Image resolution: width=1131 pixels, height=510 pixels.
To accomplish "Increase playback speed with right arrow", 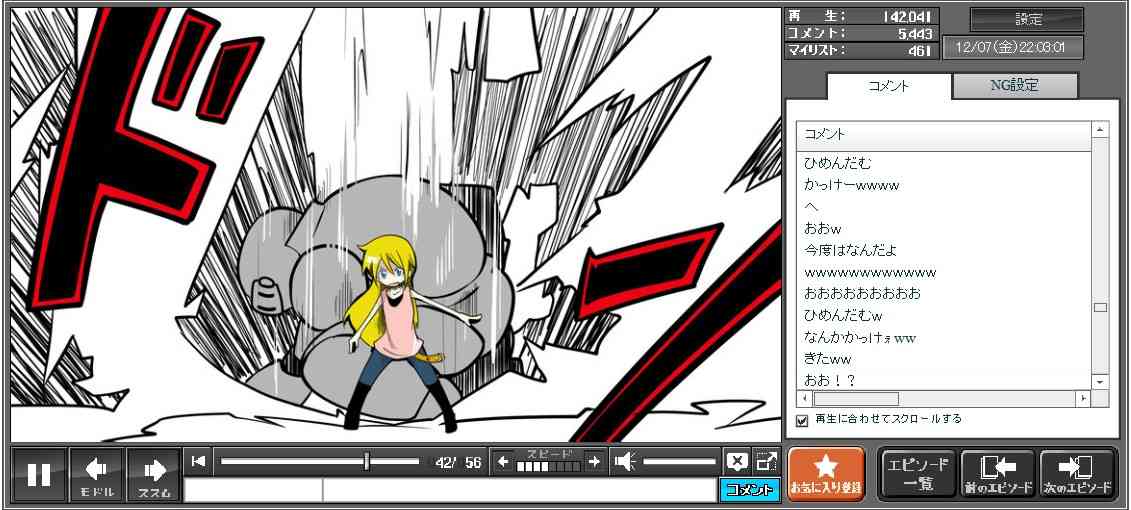I will pos(594,461).
